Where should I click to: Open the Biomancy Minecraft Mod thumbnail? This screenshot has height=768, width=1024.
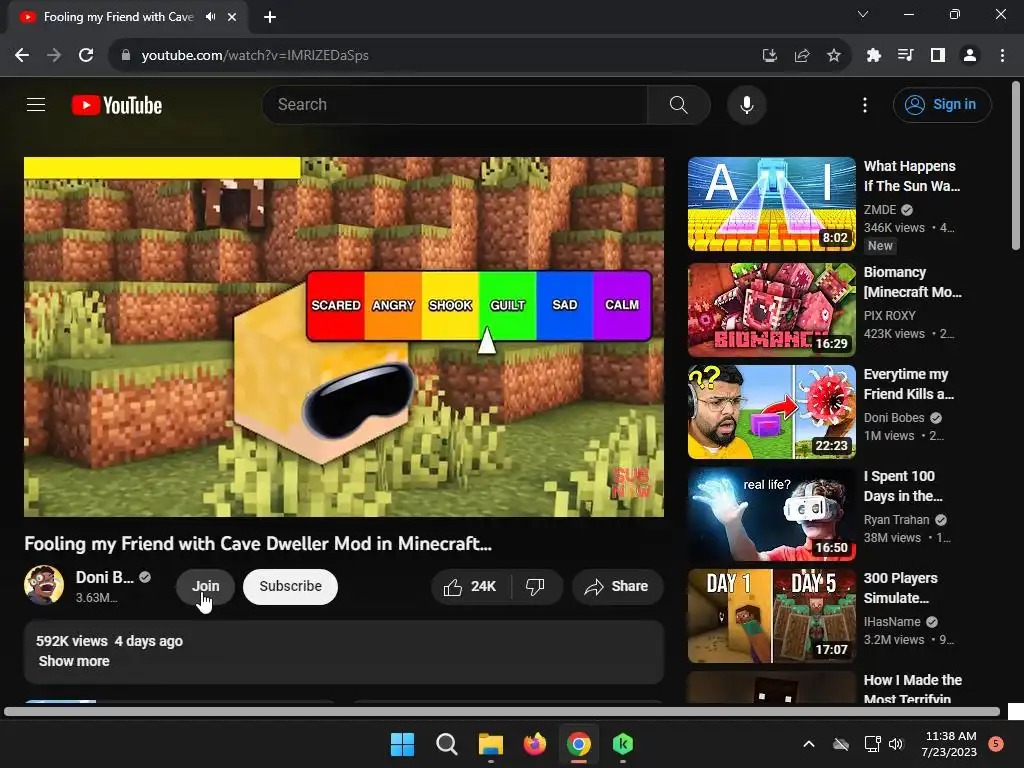pos(771,310)
